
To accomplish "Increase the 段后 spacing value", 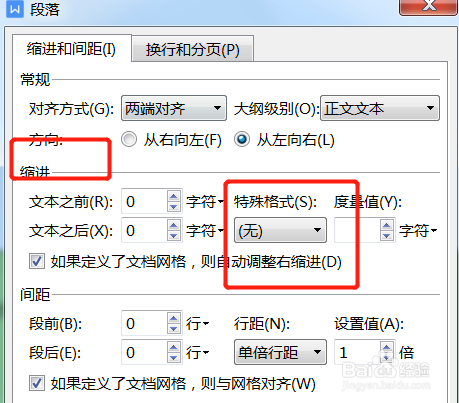I will pos(174,347).
